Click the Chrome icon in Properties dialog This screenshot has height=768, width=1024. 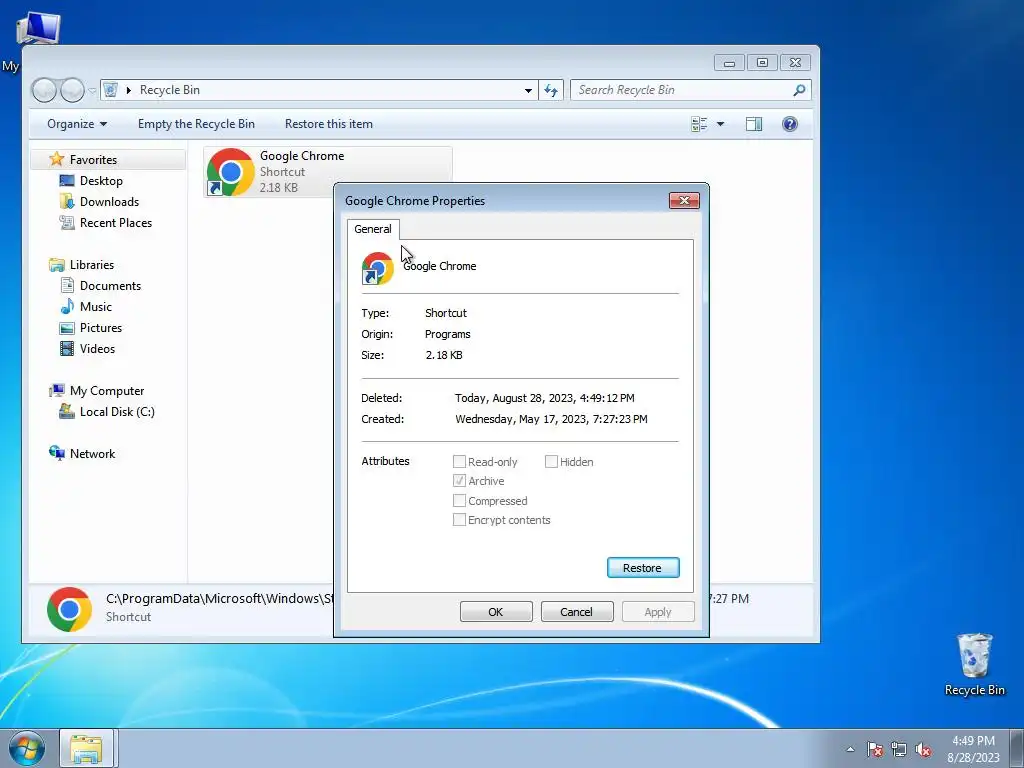pos(378,268)
